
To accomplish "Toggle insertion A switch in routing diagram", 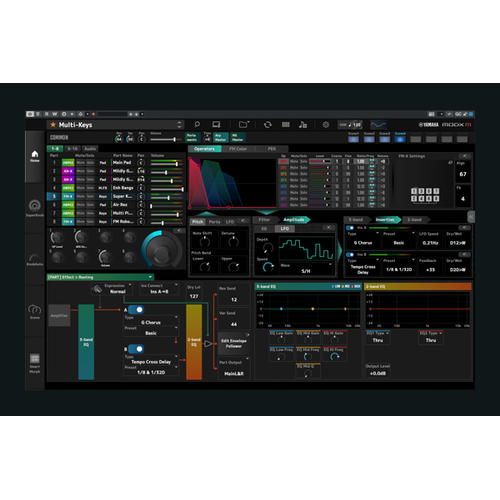I will tap(136, 310).
